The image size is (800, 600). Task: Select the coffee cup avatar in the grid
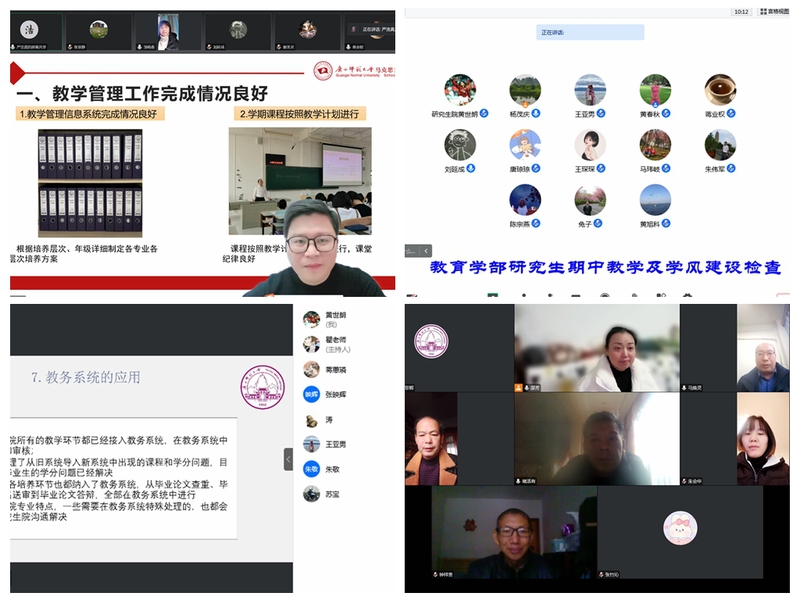click(x=720, y=90)
